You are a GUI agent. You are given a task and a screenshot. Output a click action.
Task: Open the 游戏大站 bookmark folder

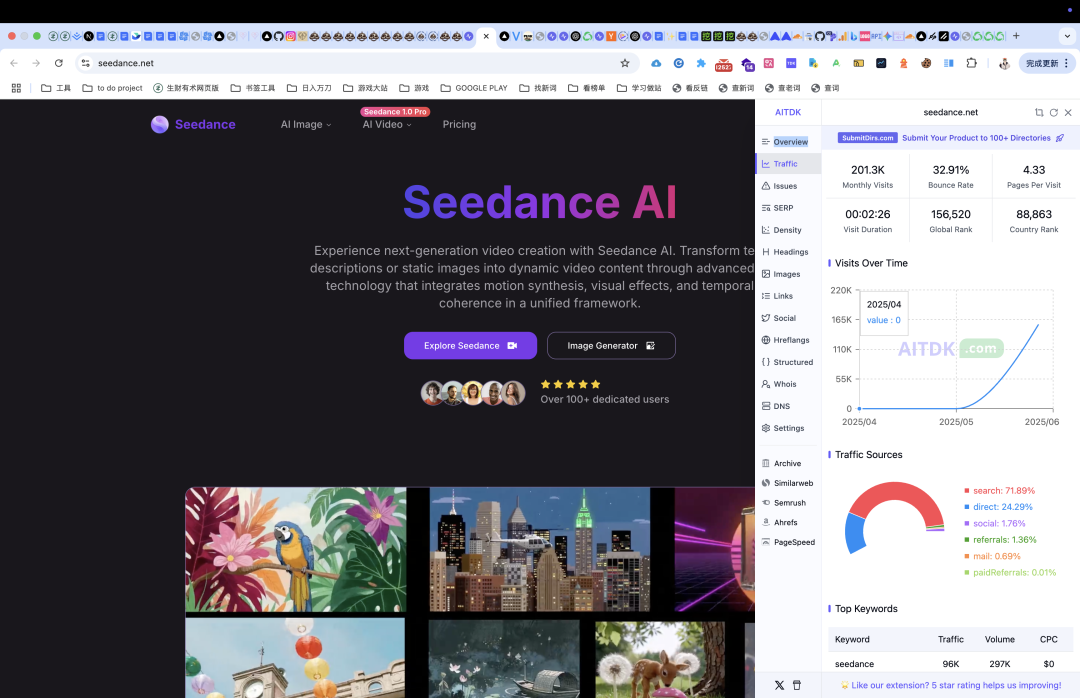365,88
